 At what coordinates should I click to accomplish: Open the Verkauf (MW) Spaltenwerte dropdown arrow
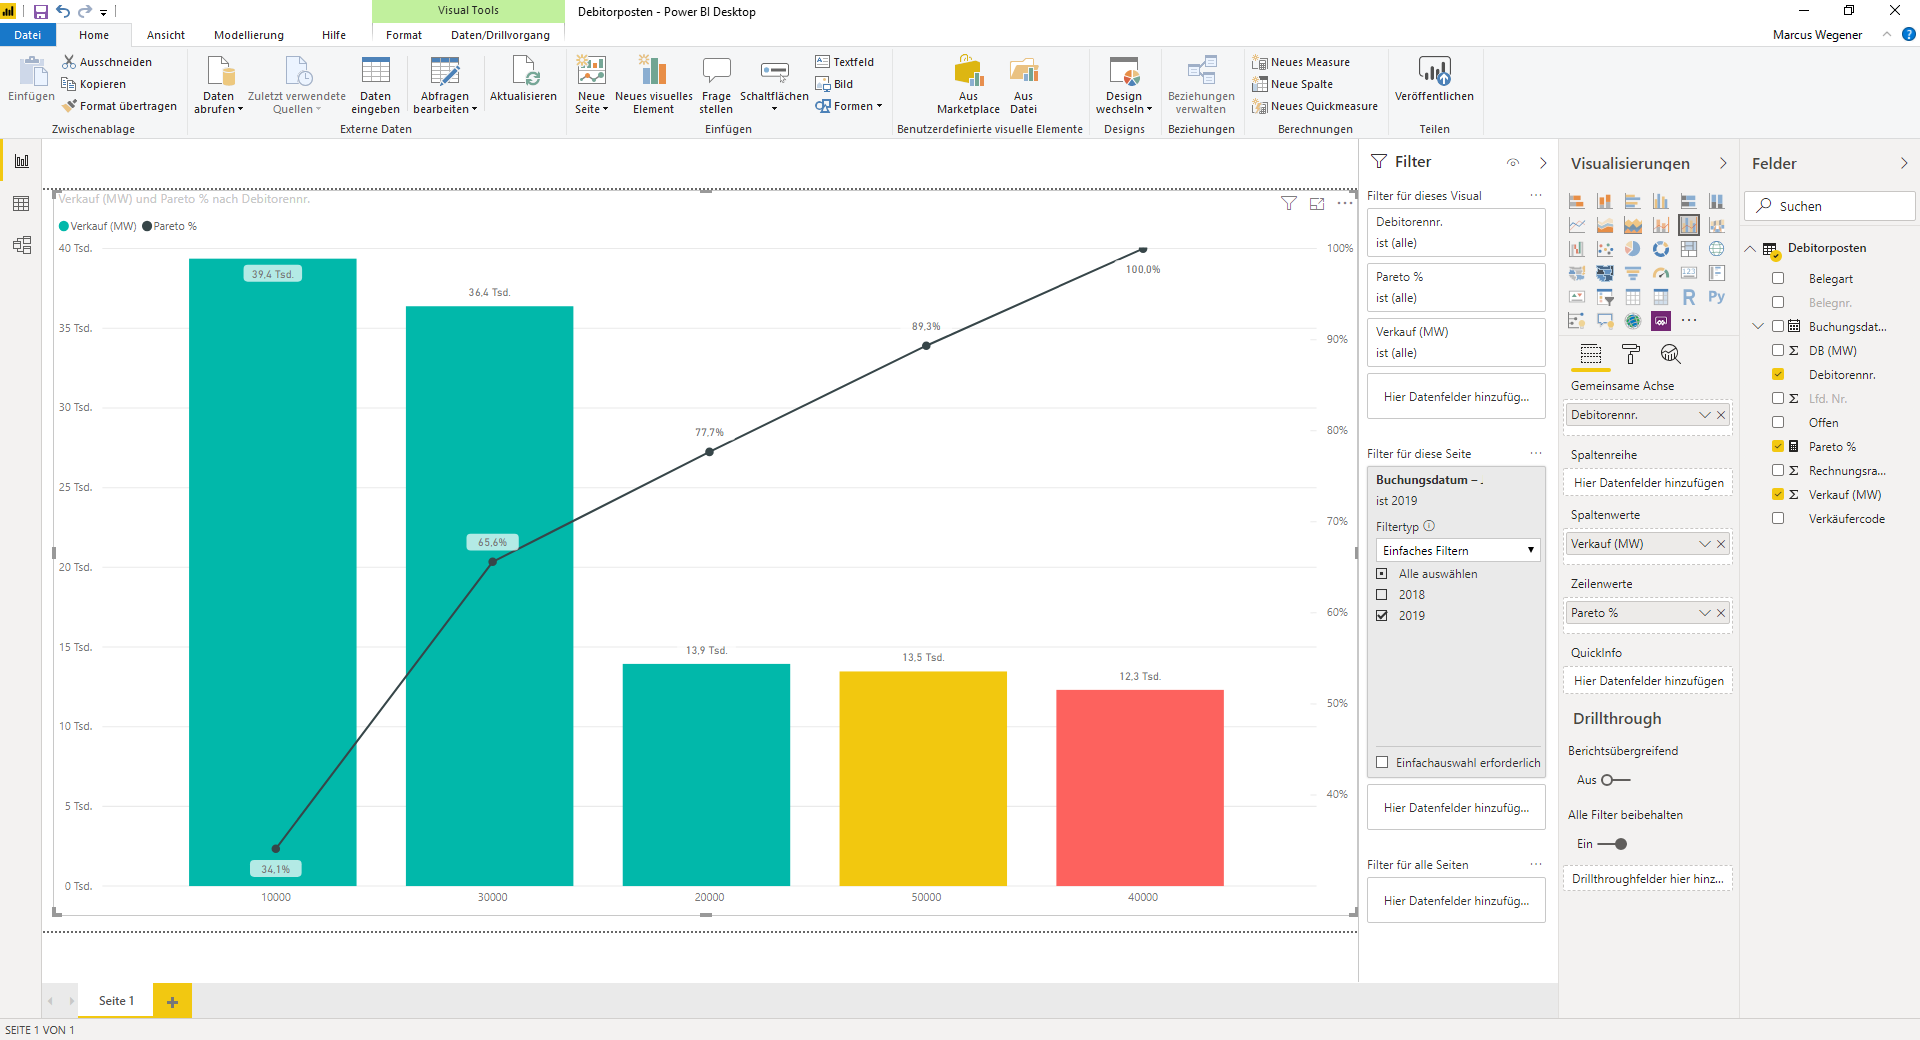pos(1704,544)
